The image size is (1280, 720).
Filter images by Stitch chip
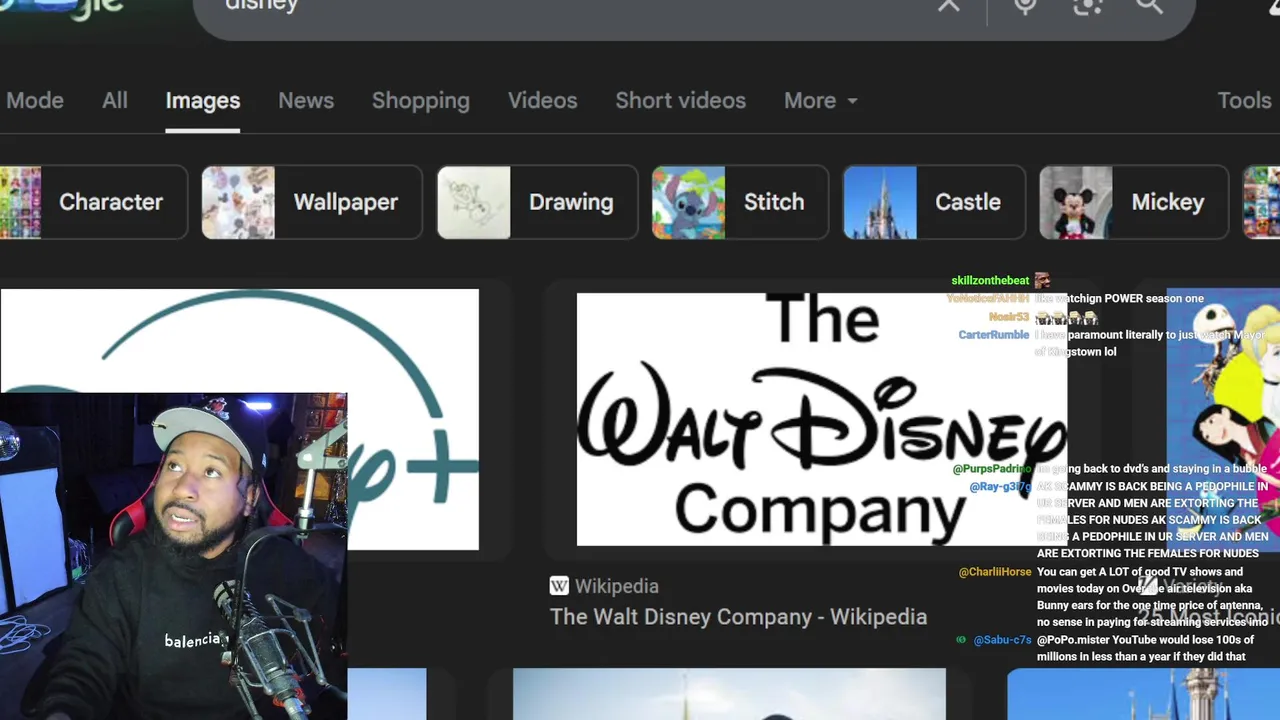(x=740, y=202)
